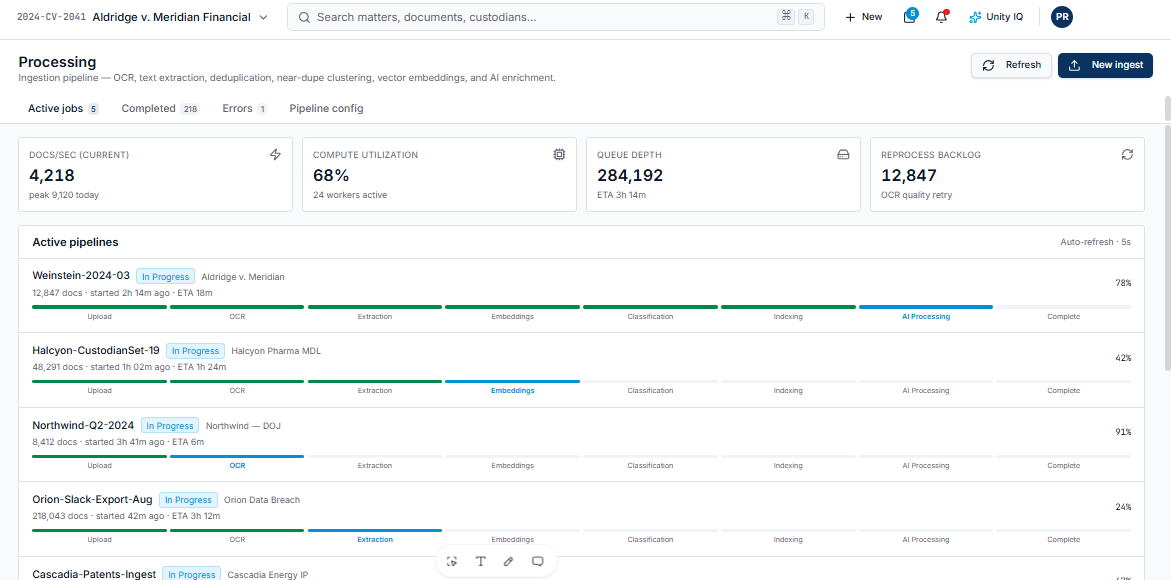The width and height of the screenshot is (1171, 580).
Task: Click the drive icon on Queue Depth card
Action: pyautogui.click(x=843, y=155)
